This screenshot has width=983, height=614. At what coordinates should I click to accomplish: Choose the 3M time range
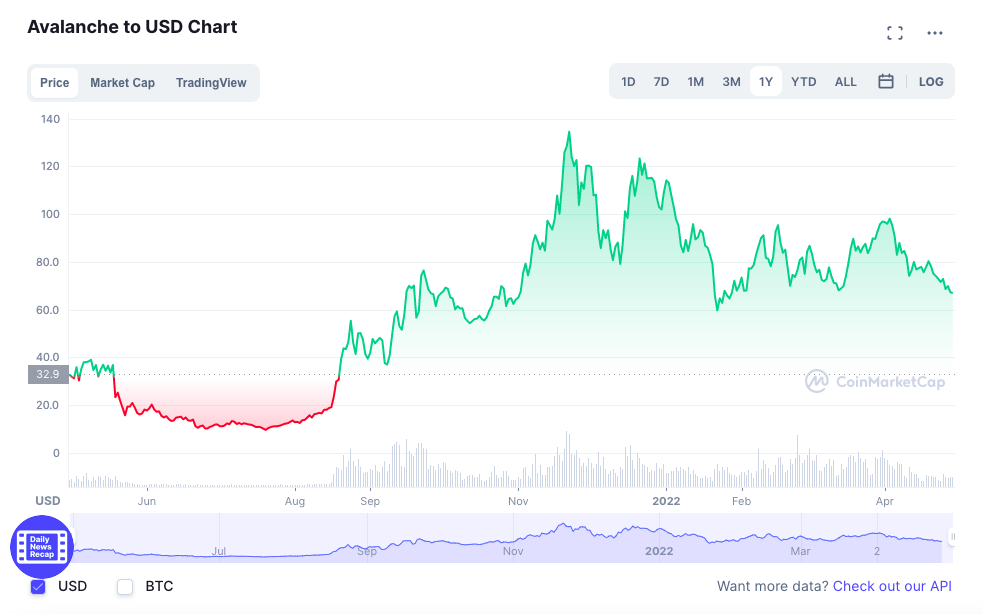731,82
